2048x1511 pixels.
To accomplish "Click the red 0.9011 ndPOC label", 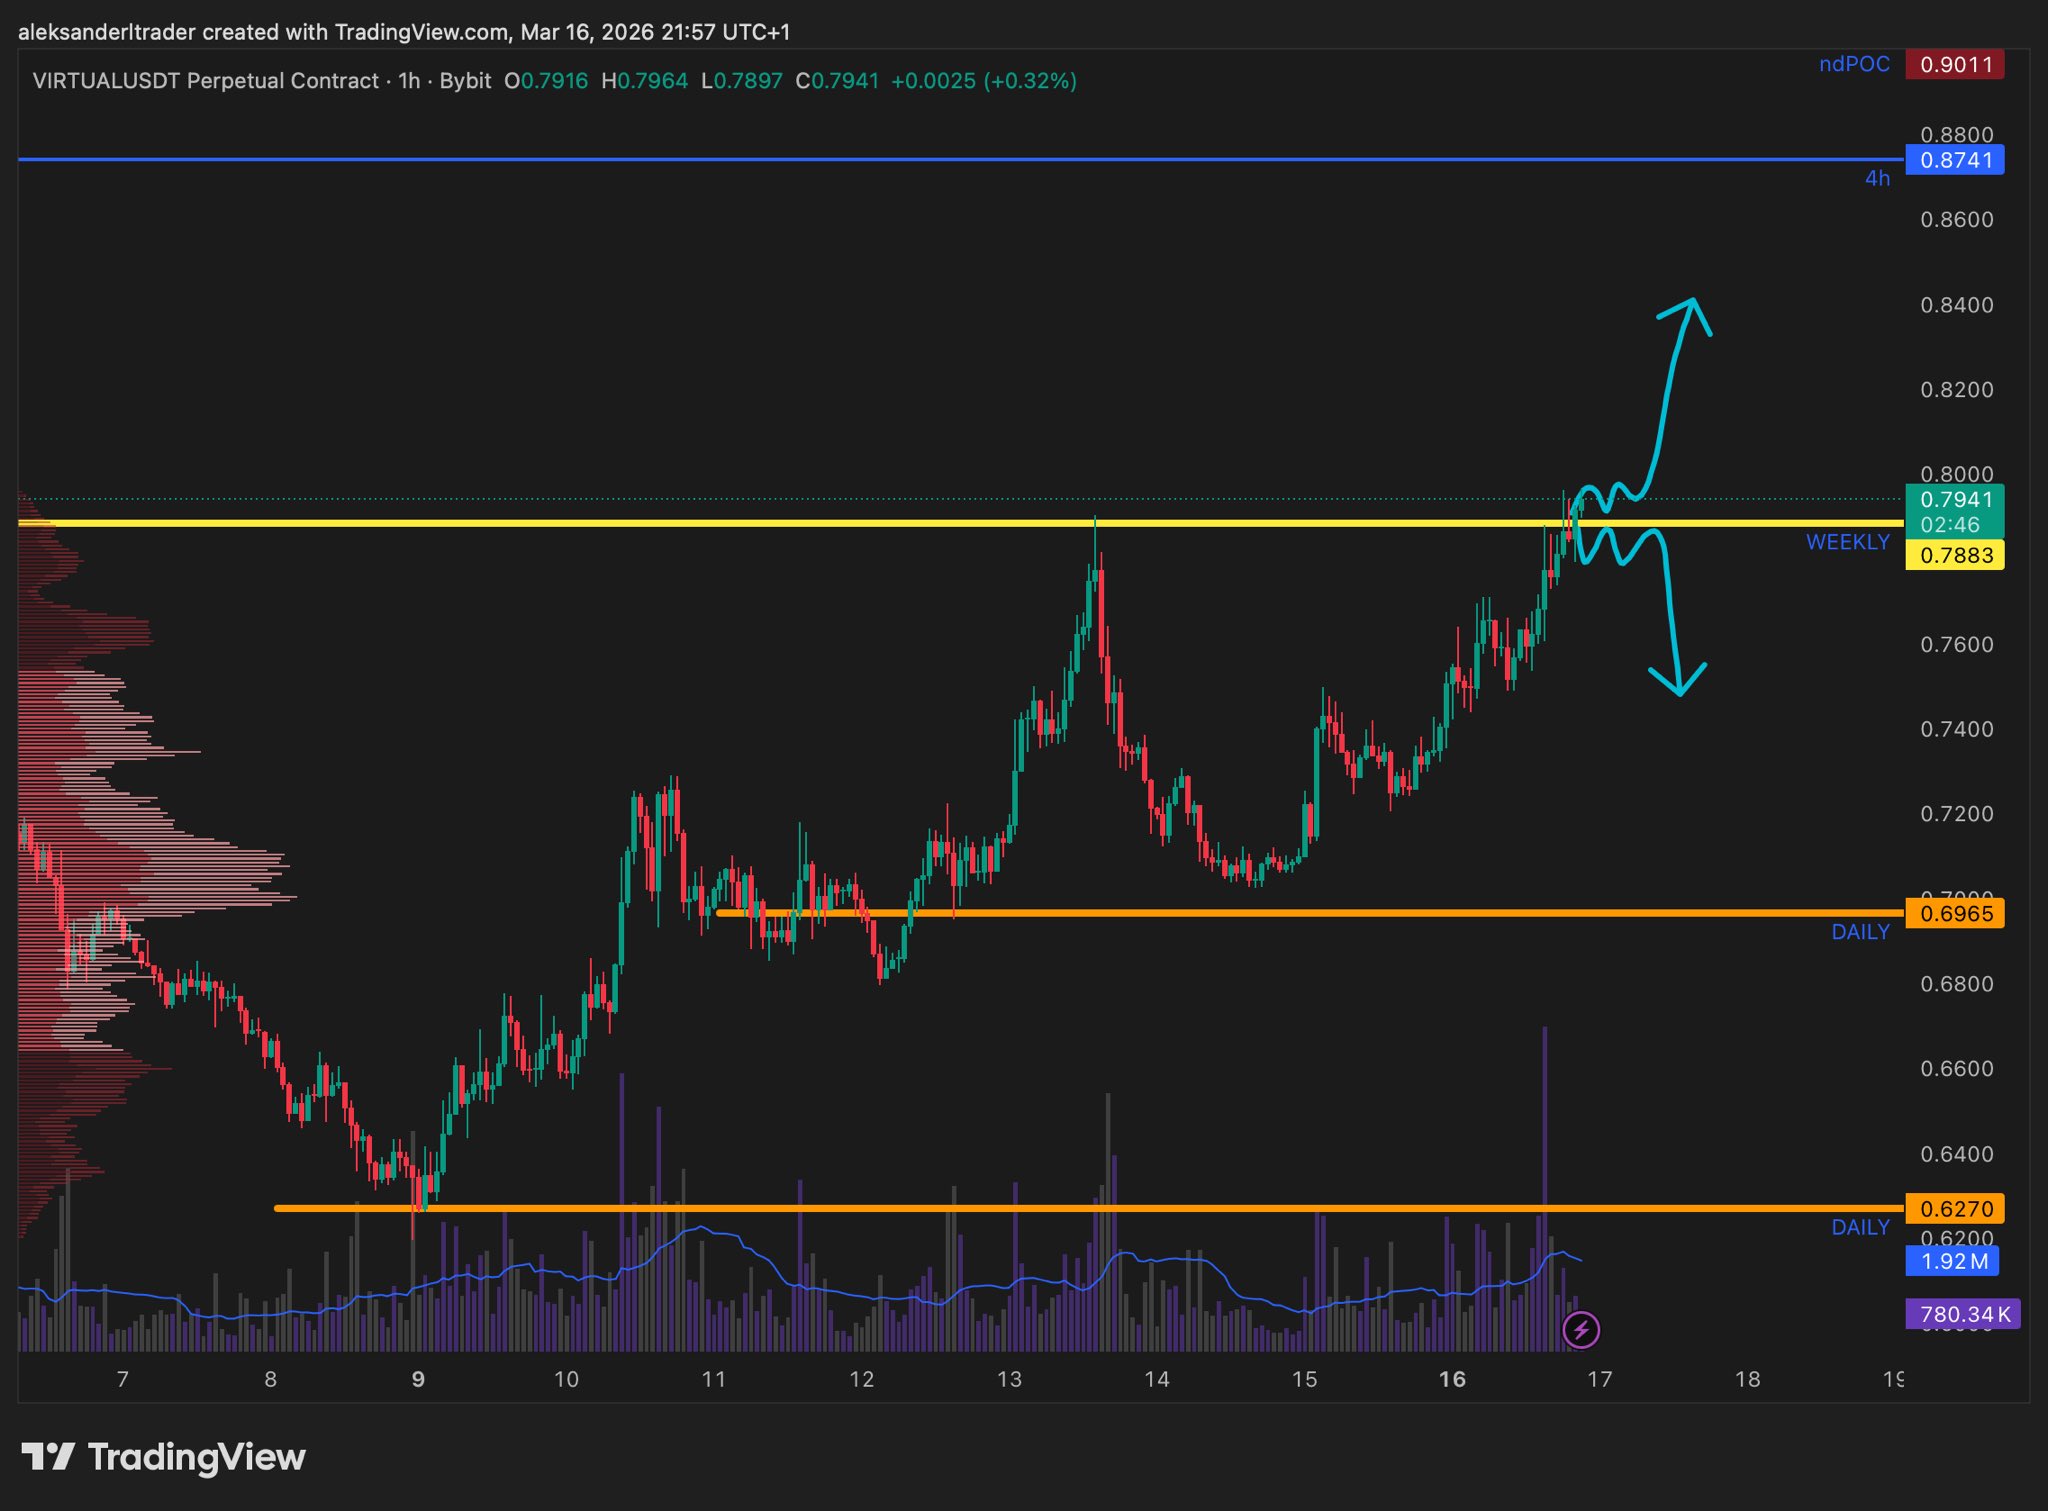I will tap(1954, 65).
